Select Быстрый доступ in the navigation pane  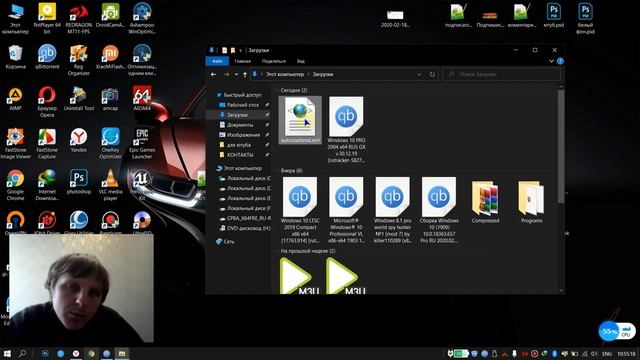pyautogui.click(x=239, y=95)
